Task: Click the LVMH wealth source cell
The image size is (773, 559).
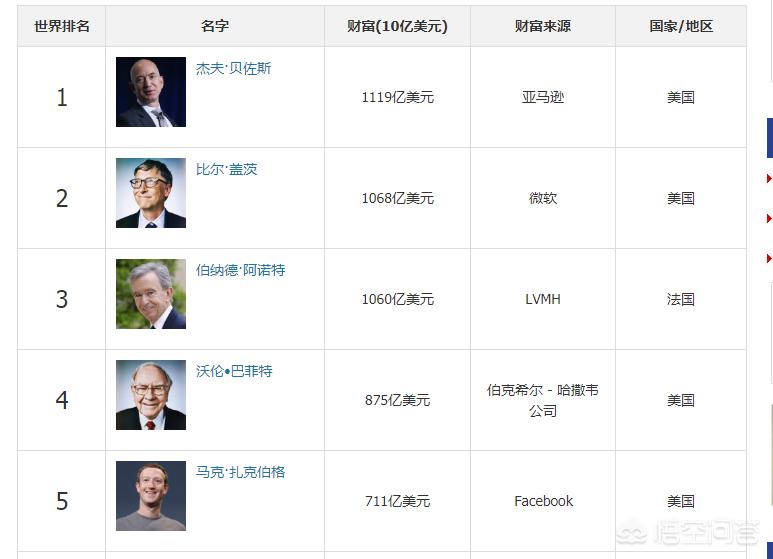Action: 543,299
